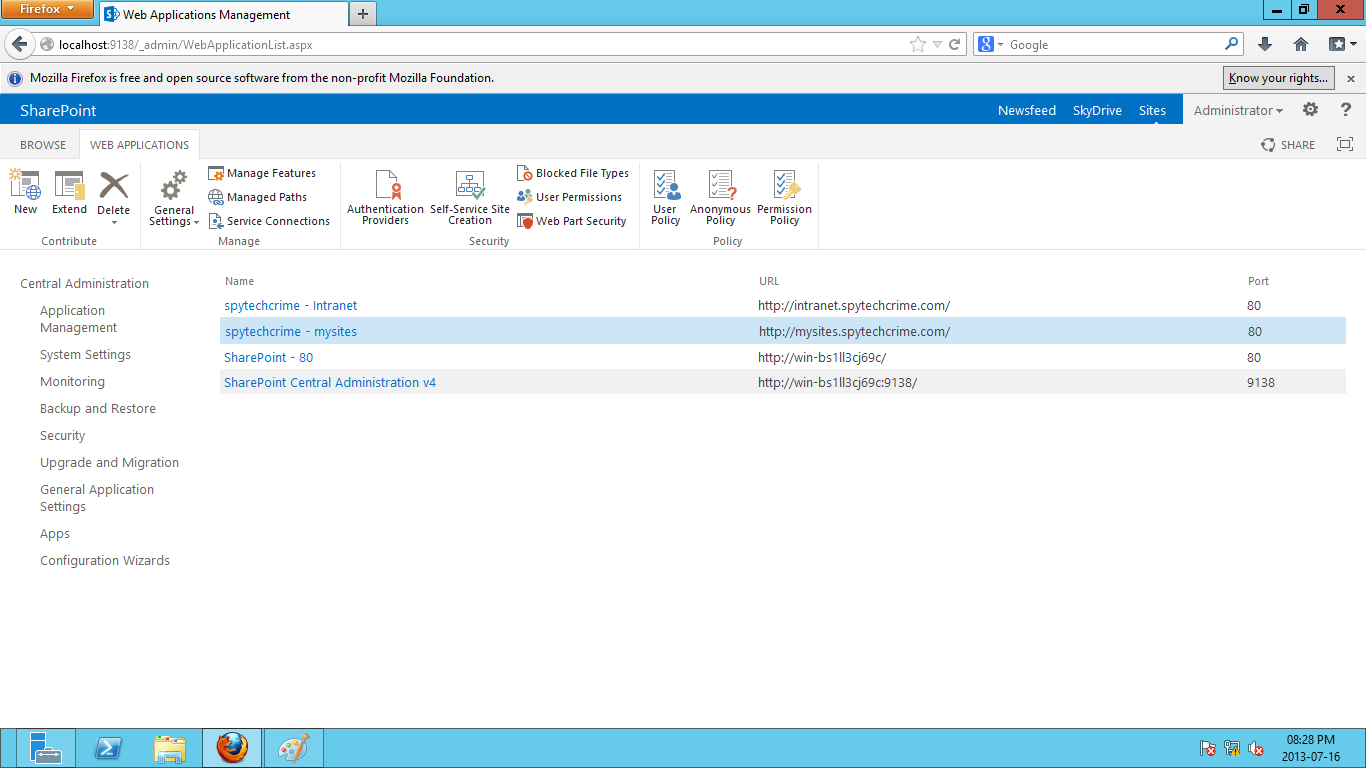The image size is (1366, 768).
Task: Open SkyDrive in top navigation
Action: tap(1097, 110)
